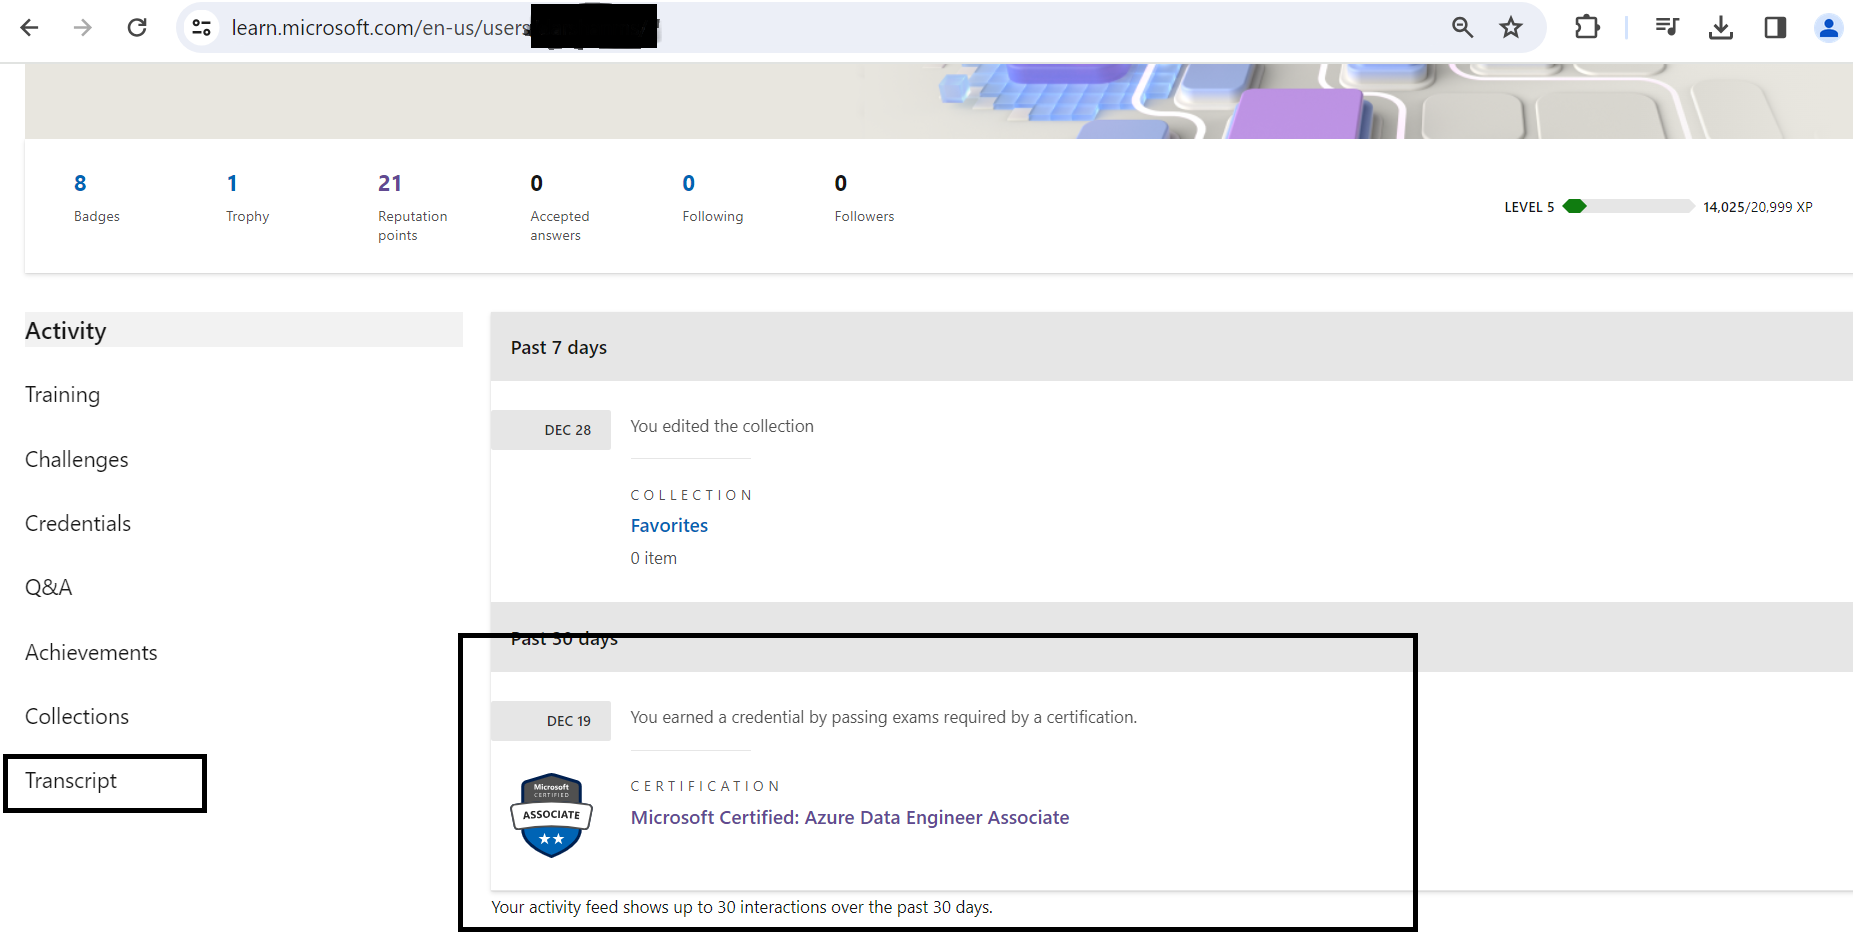Open the media control icon
1853x936 pixels.
(x=1667, y=28)
